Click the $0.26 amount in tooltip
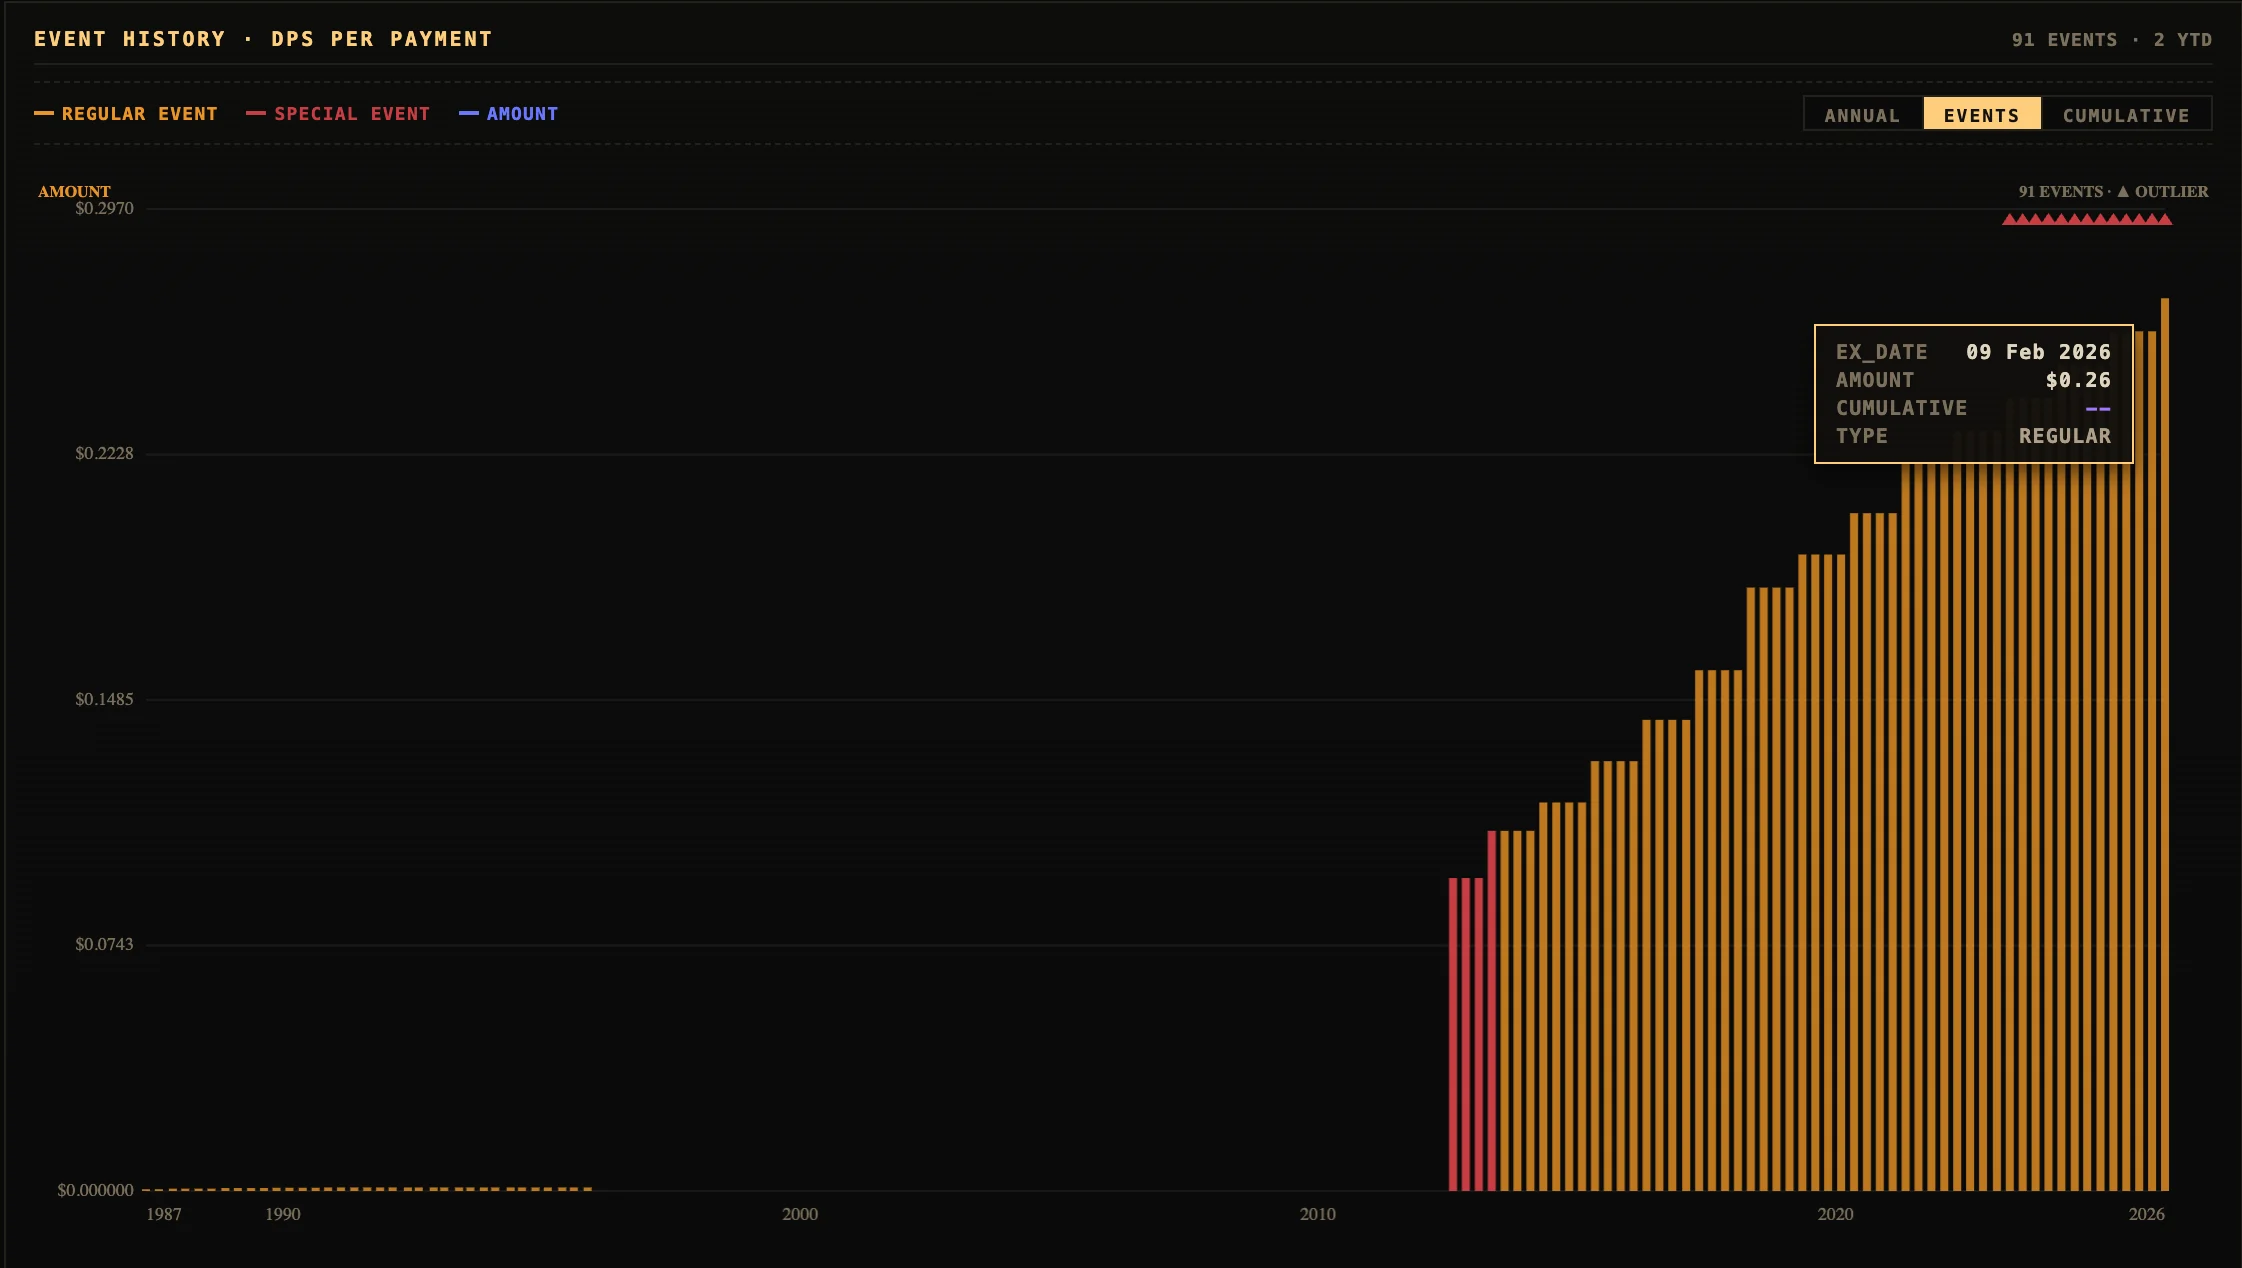Viewport: 2242px width, 1268px height. [x=2078, y=380]
